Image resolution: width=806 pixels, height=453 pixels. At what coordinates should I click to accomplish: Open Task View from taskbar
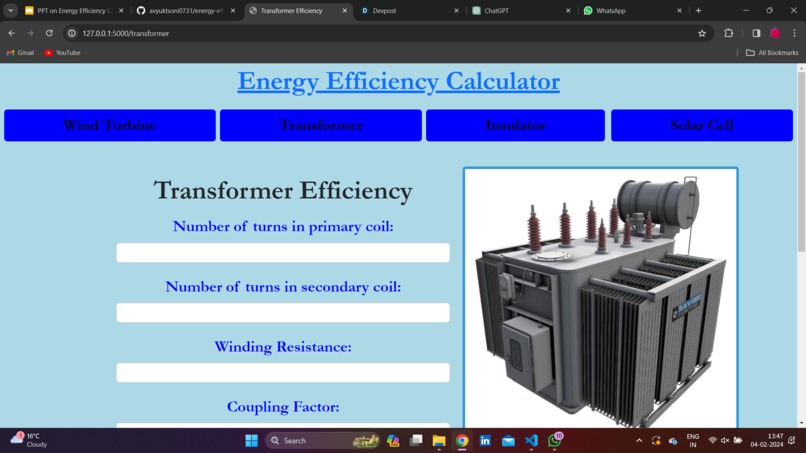pos(416,441)
